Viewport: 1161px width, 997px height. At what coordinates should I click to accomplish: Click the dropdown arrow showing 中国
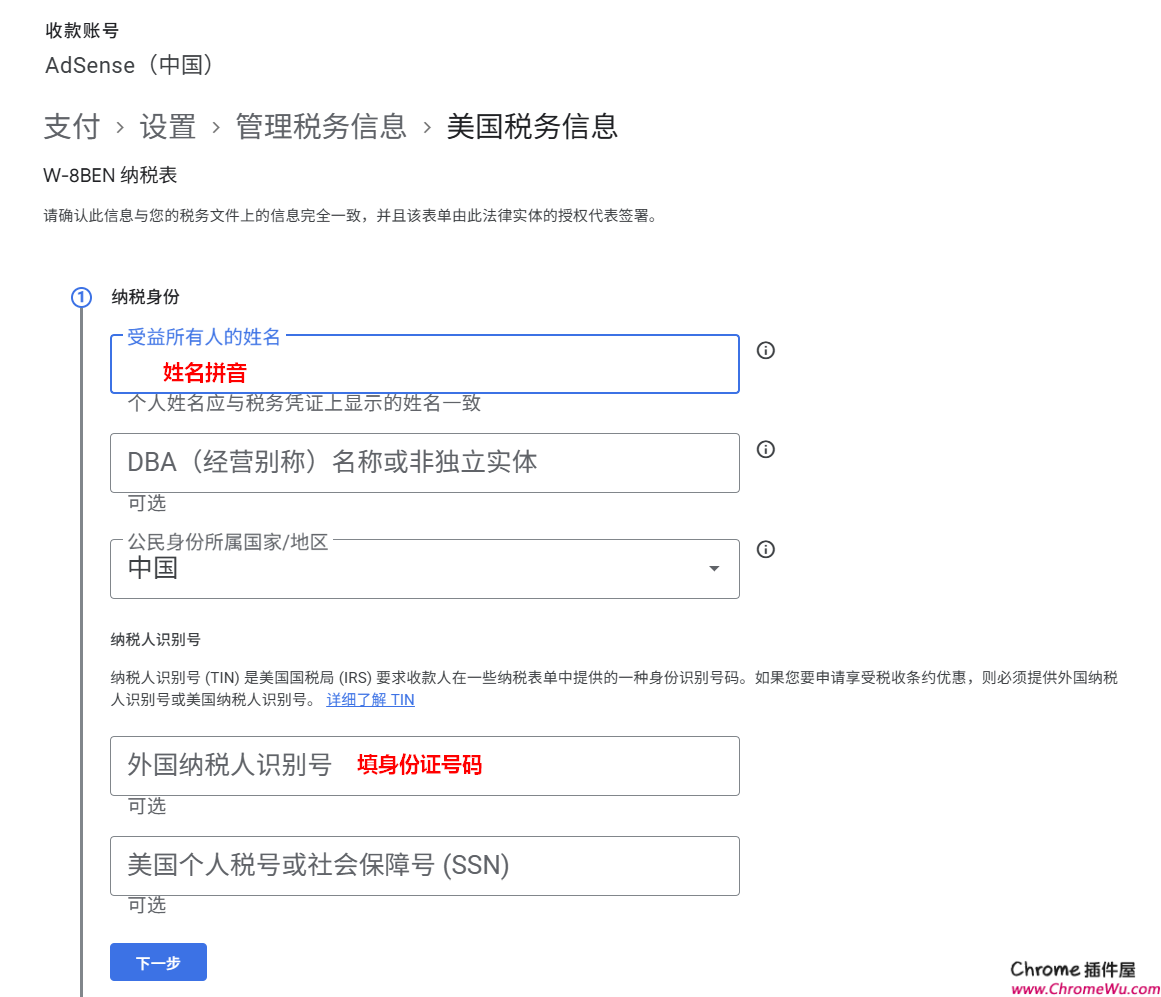pyautogui.click(x=713, y=568)
